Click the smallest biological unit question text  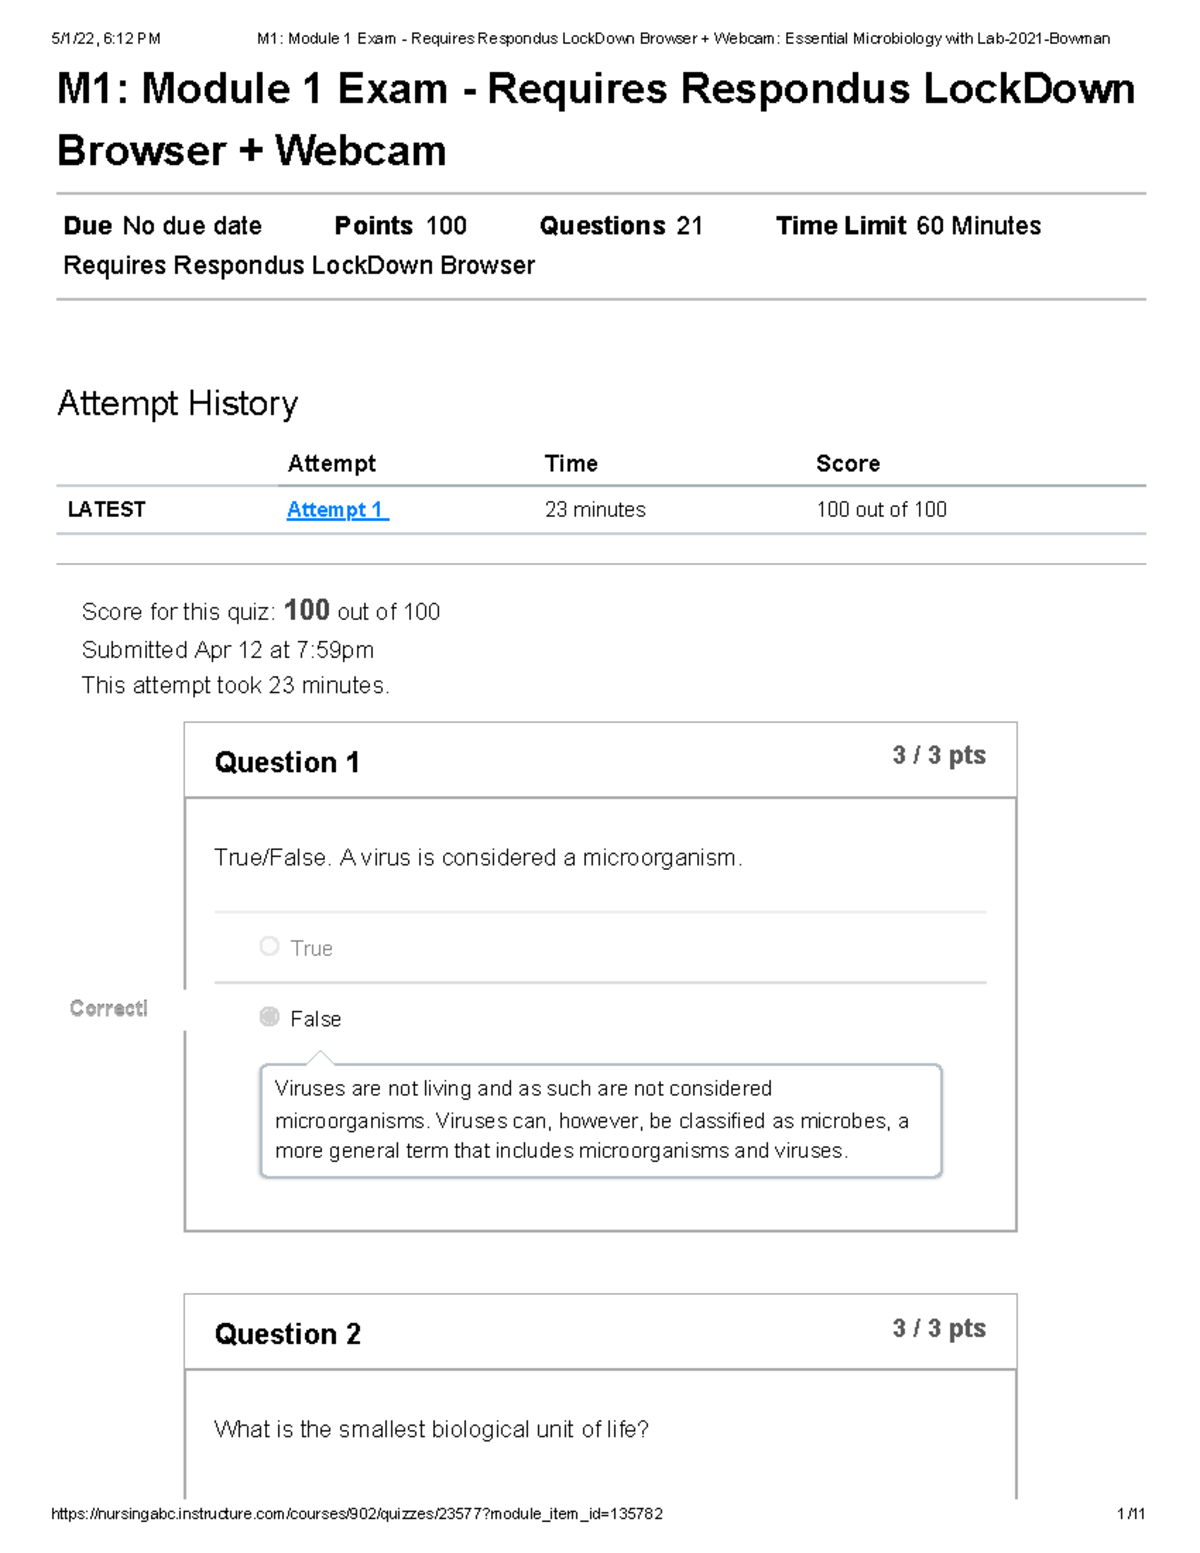click(431, 1430)
